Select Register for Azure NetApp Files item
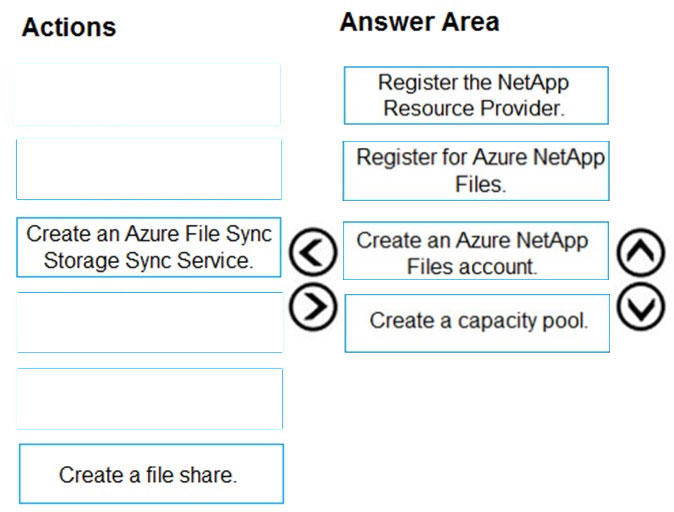This screenshot has height=512, width=674. click(476, 171)
